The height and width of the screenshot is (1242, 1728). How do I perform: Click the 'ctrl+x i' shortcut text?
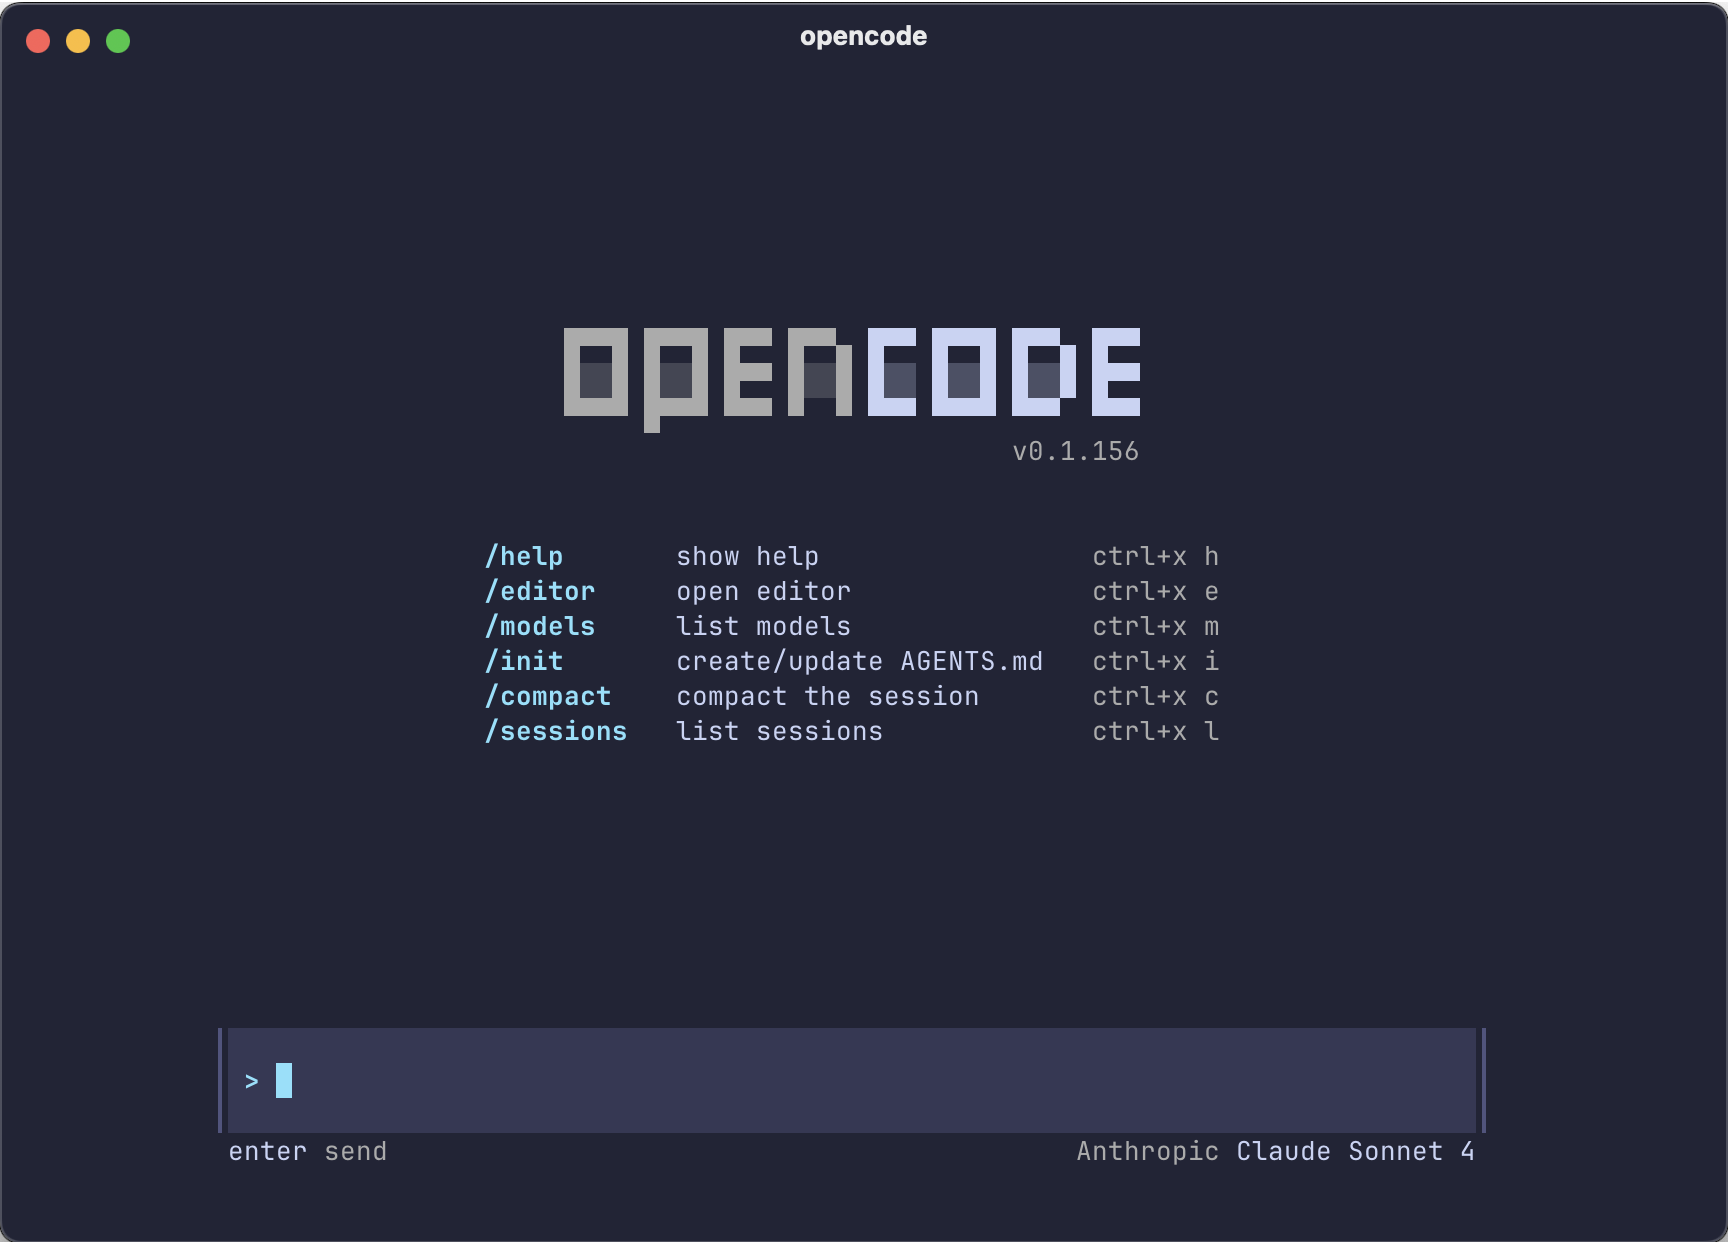[1156, 661]
